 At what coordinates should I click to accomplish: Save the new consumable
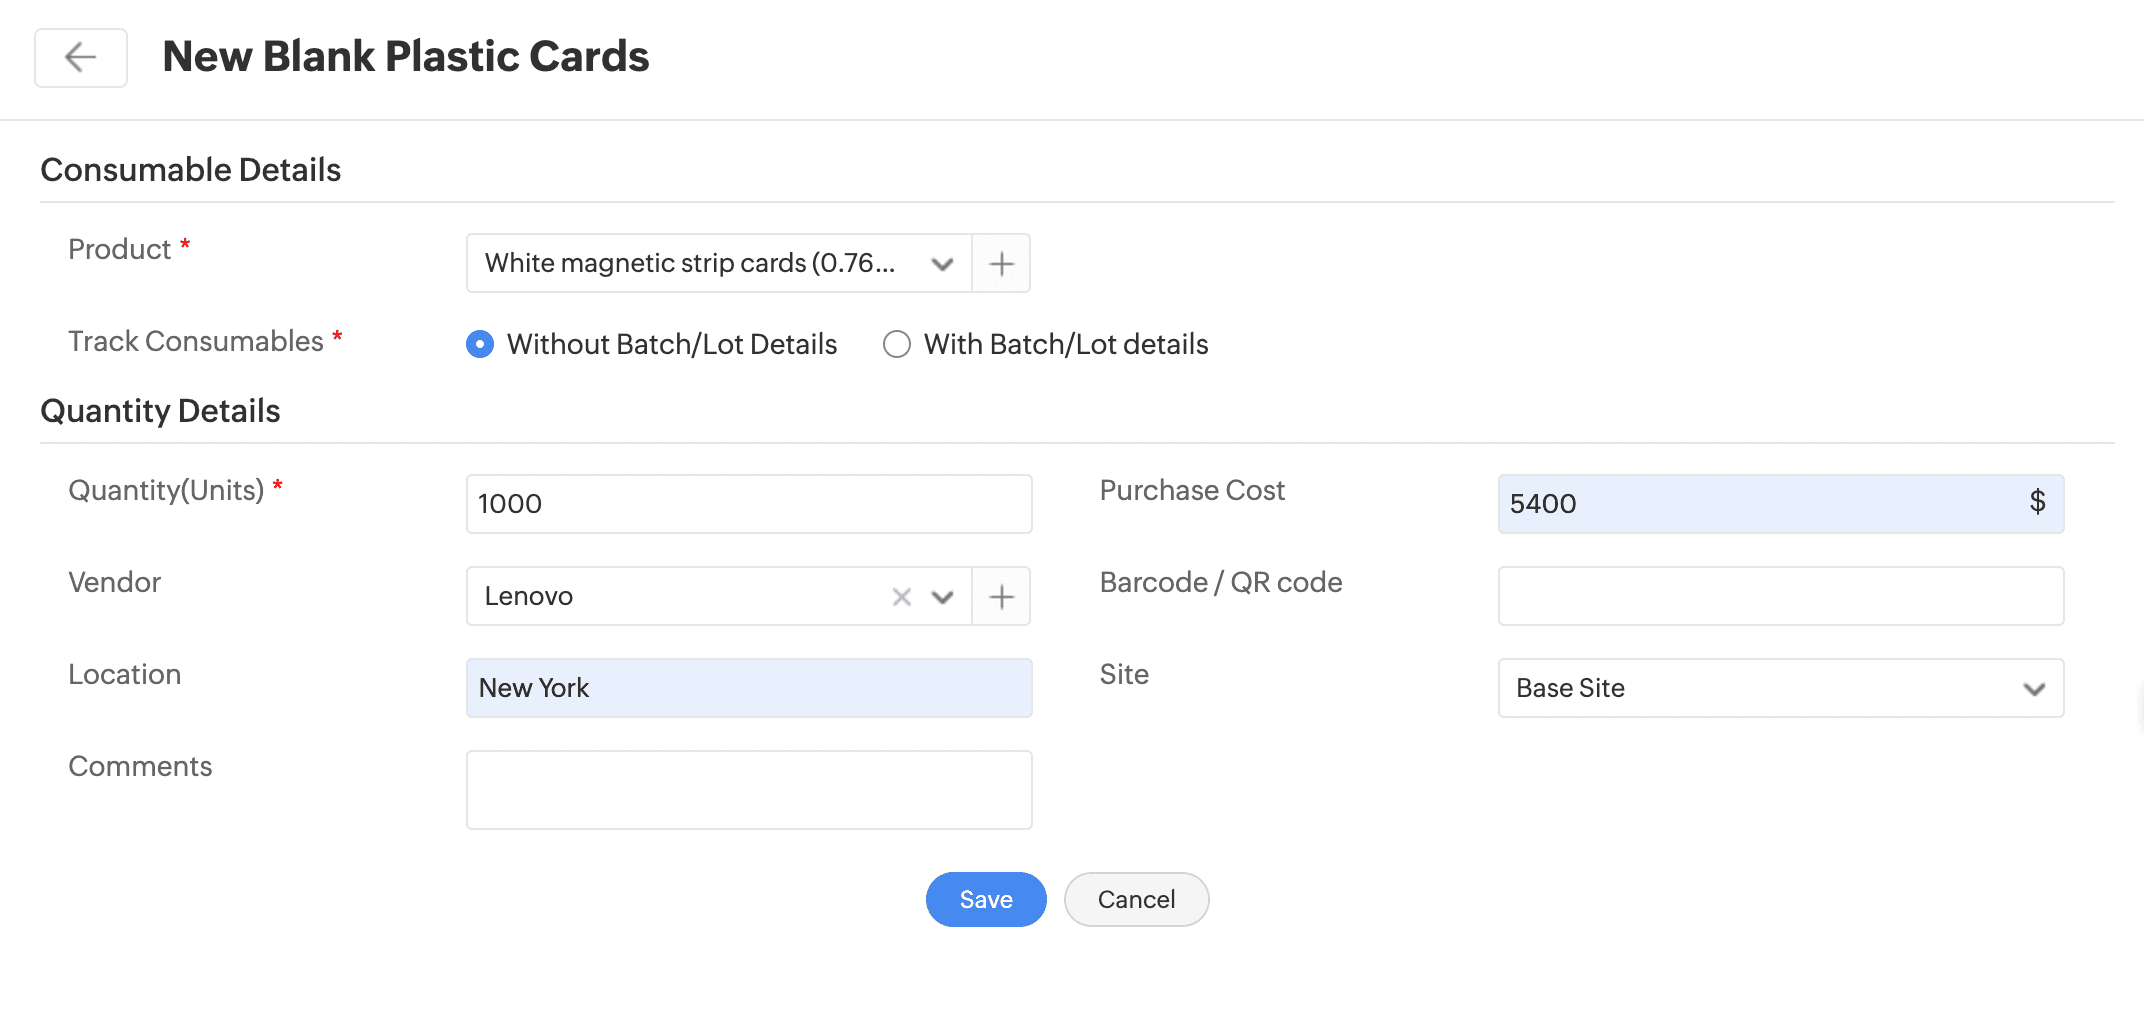[985, 900]
